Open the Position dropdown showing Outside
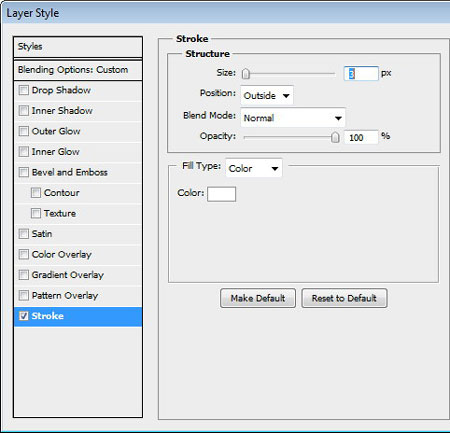This screenshot has height=433, width=450. pos(267,96)
